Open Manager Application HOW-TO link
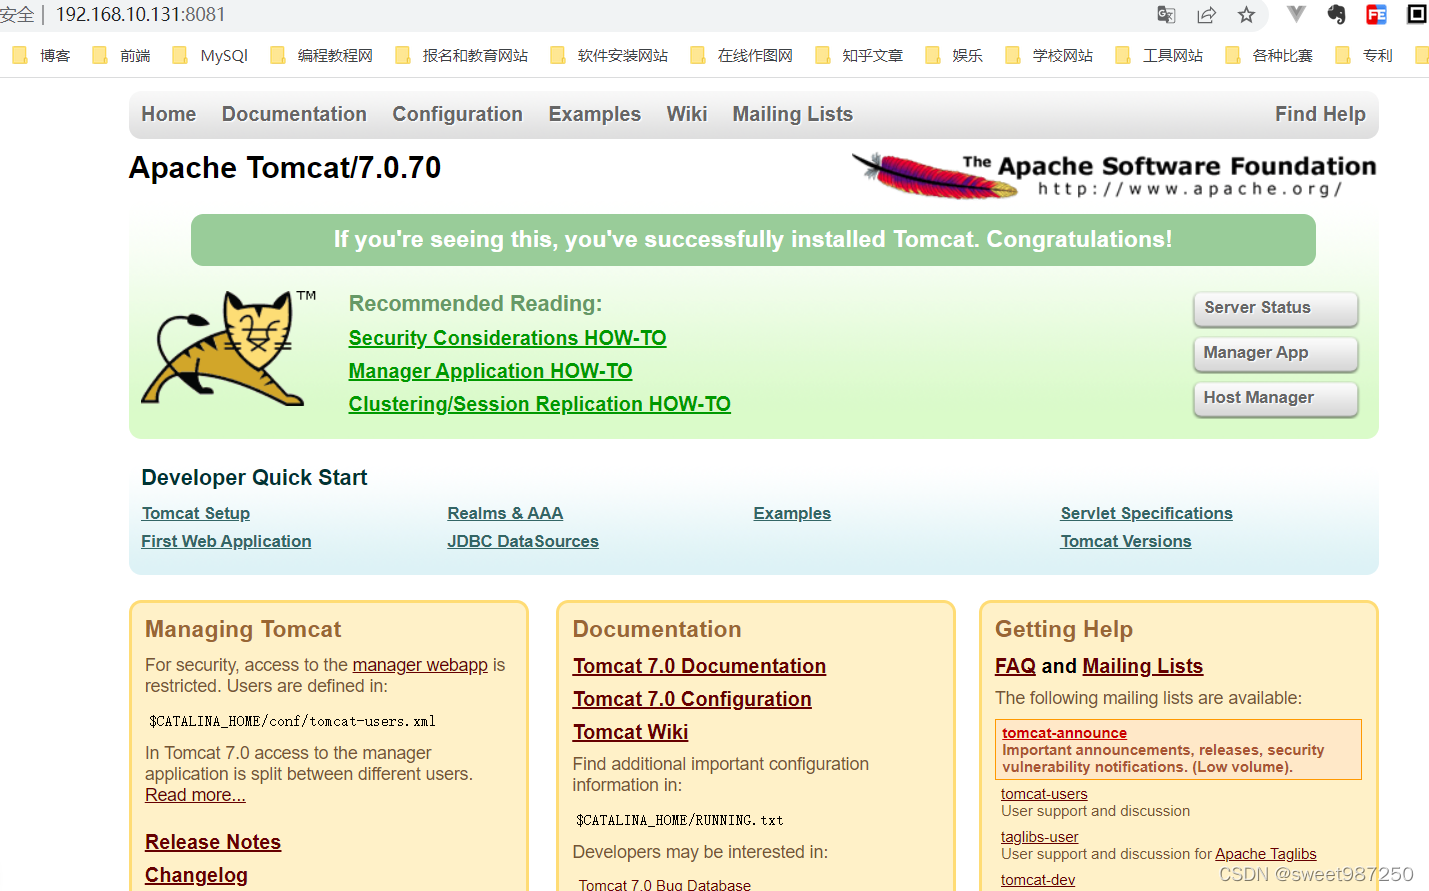The image size is (1429, 891). [490, 371]
